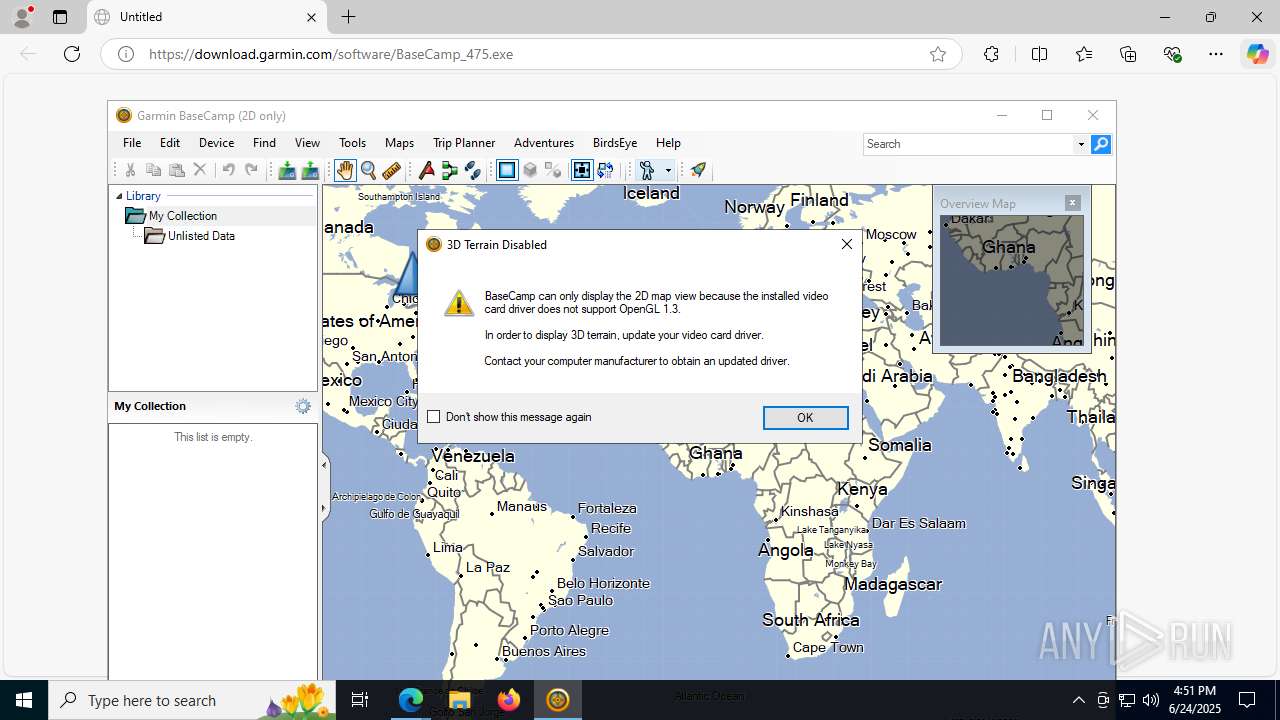The width and height of the screenshot is (1280, 720).
Task: Open the Trip Planner menu
Action: (464, 143)
